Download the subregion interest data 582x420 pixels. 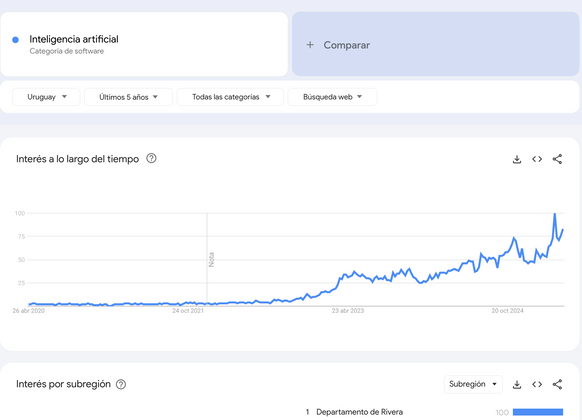[517, 384]
